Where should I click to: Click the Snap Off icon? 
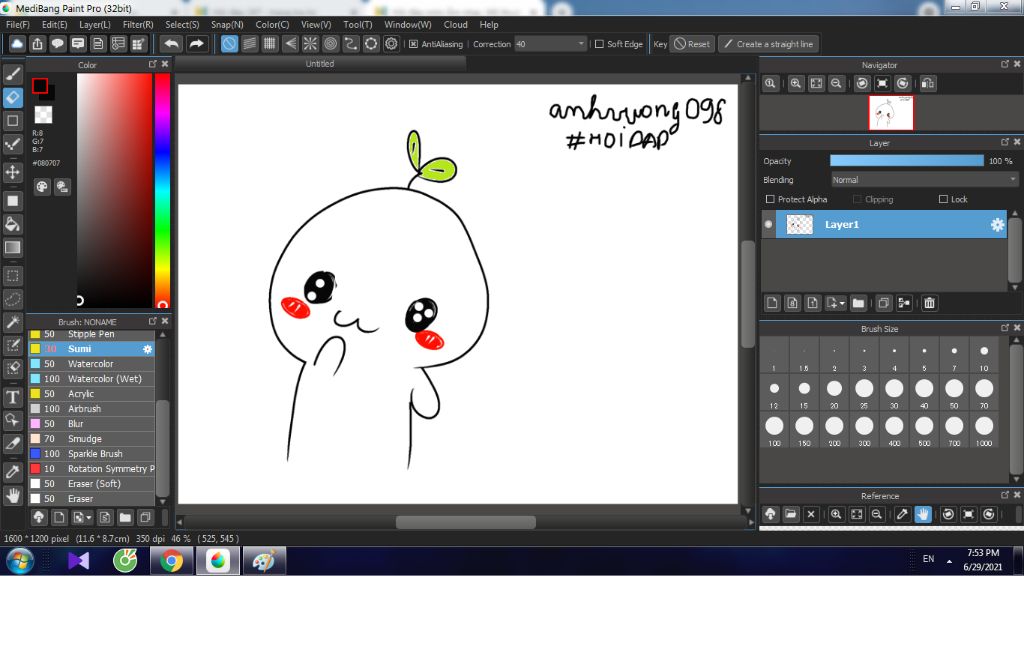pyautogui.click(x=229, y=44)
